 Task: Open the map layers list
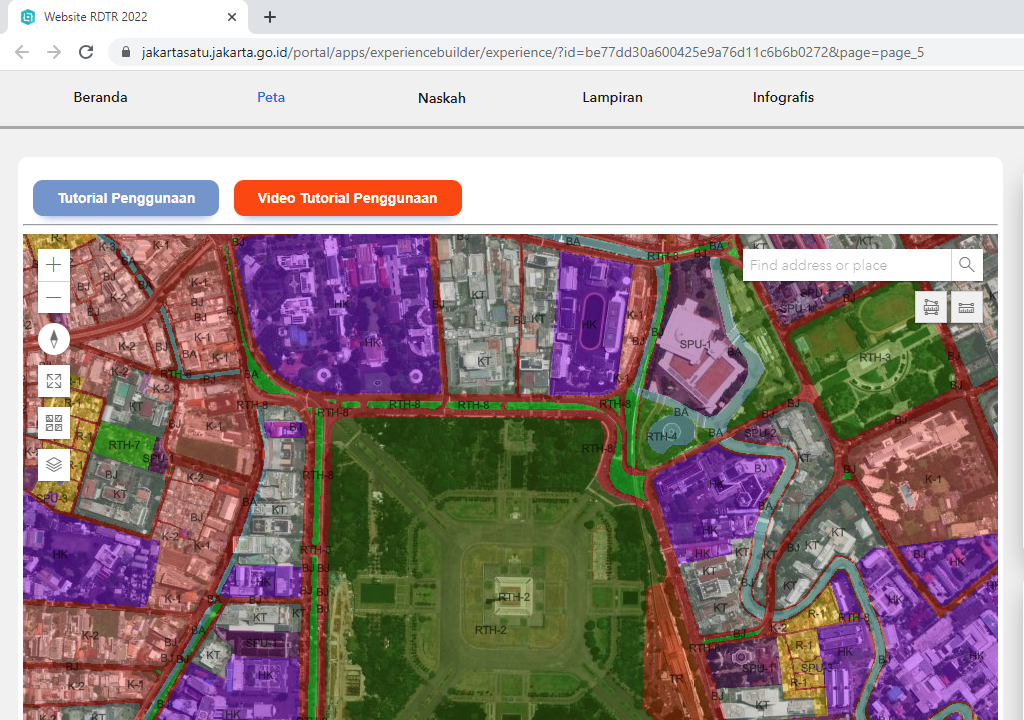click(54, 464)
